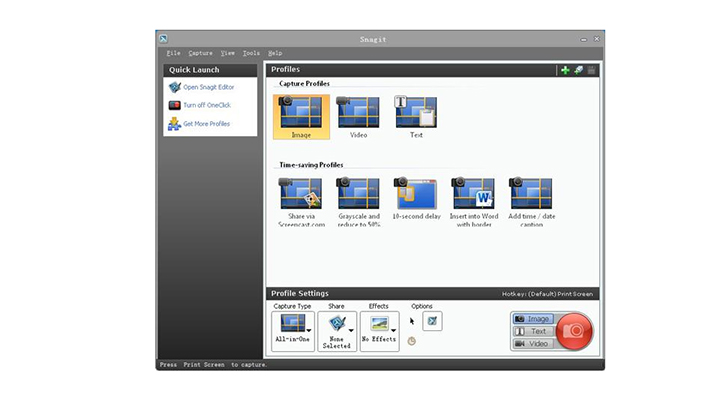
Task: Toggle the timer capture option
Action: click(x=411, y=341)
